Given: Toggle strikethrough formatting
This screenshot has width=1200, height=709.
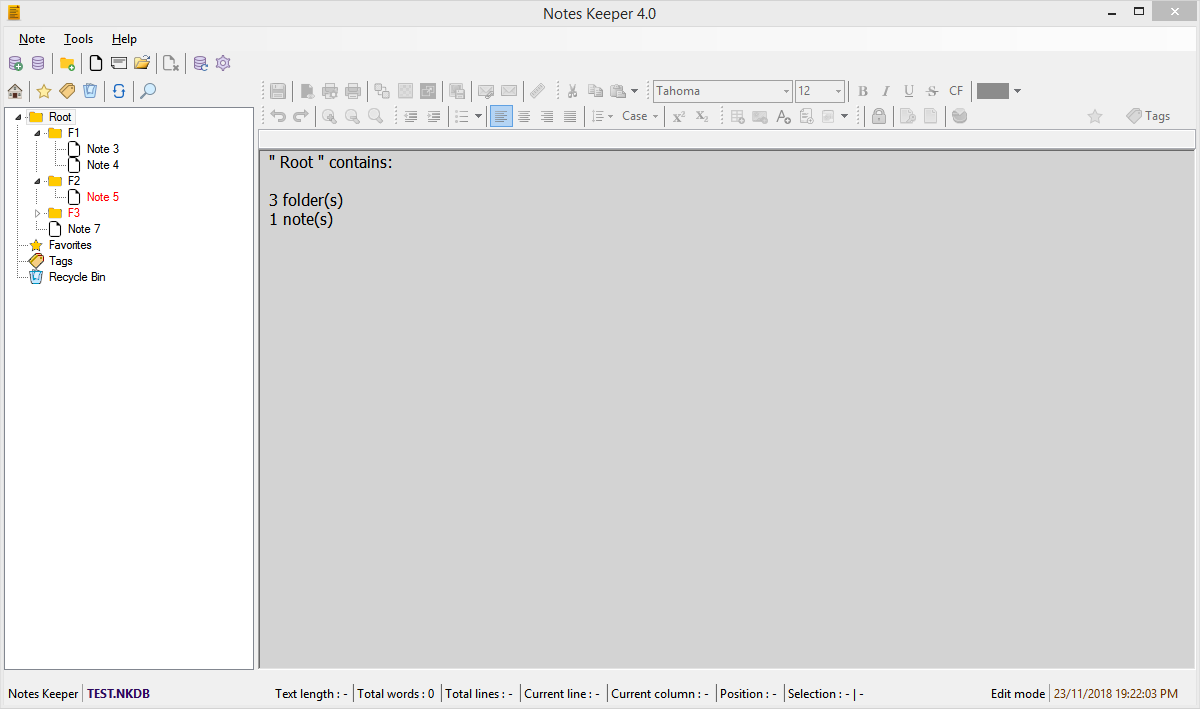Looking at the screenshot, I should click(931, 91).
